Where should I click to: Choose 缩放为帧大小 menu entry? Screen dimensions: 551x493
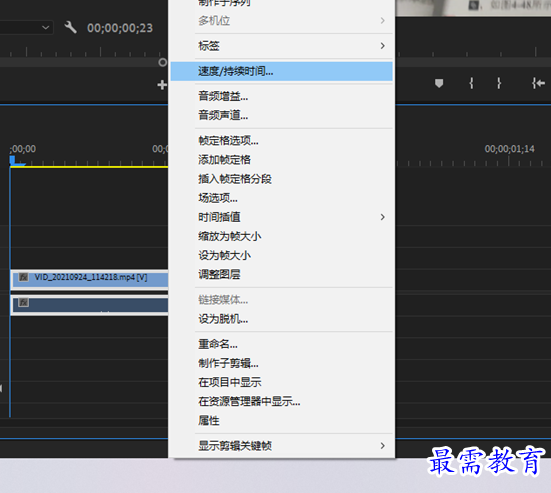(281, 236)
